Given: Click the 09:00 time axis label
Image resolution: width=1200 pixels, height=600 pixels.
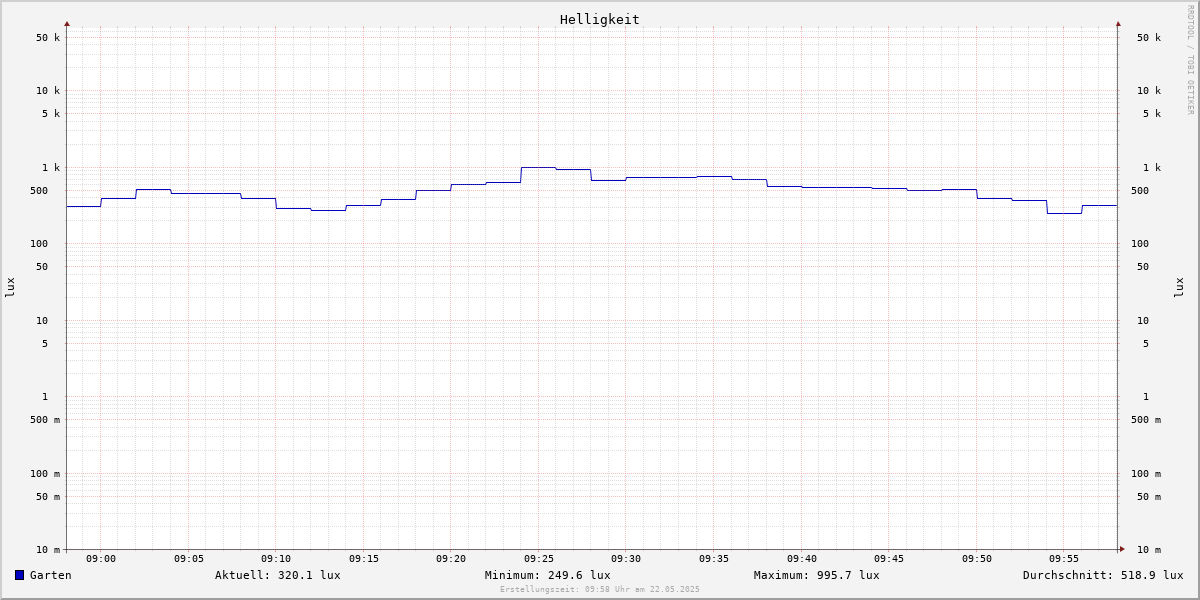Looking at the screenshot, I should click(x=101, y=559).
